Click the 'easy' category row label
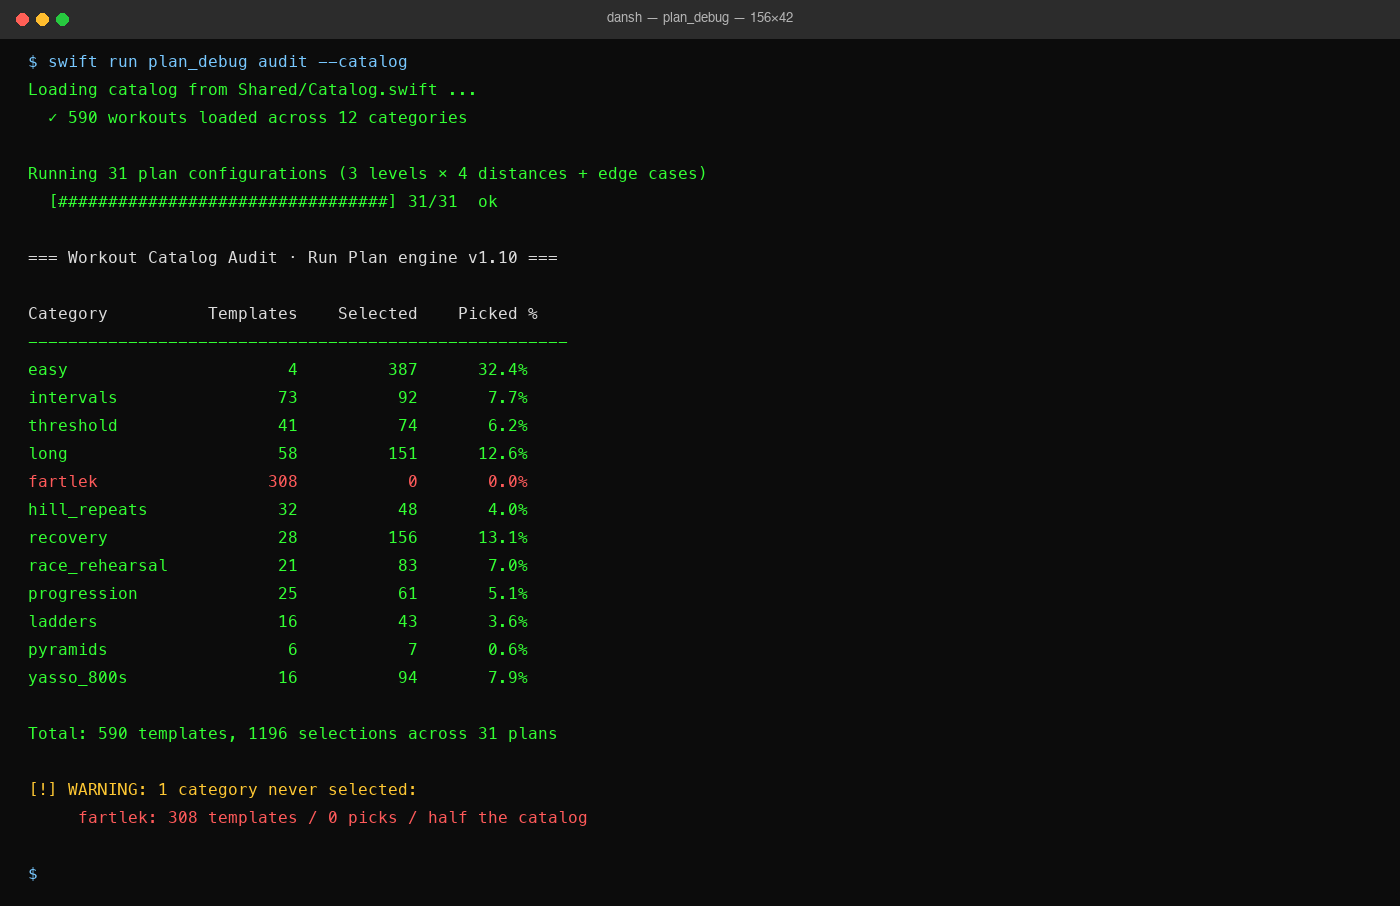The image size is (1400, 906). [48, 370]
